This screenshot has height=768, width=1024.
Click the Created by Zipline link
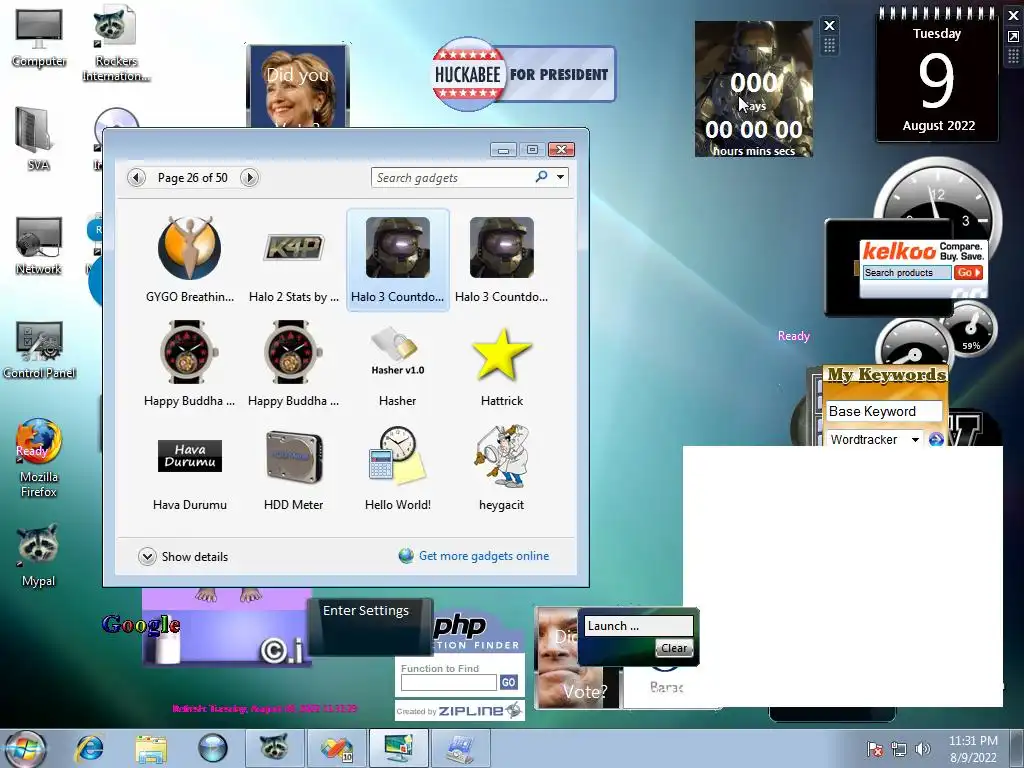pos(459,711)
